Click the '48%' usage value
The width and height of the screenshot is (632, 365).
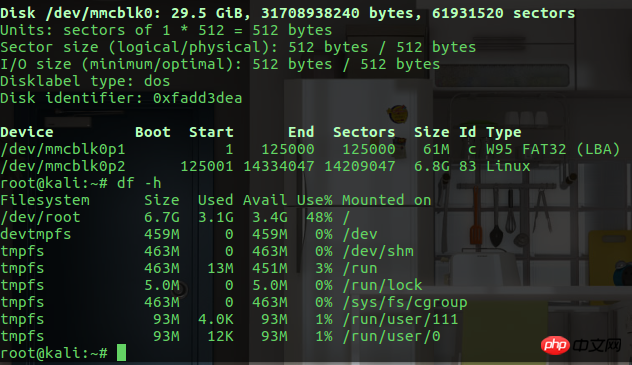coord(319,218)
